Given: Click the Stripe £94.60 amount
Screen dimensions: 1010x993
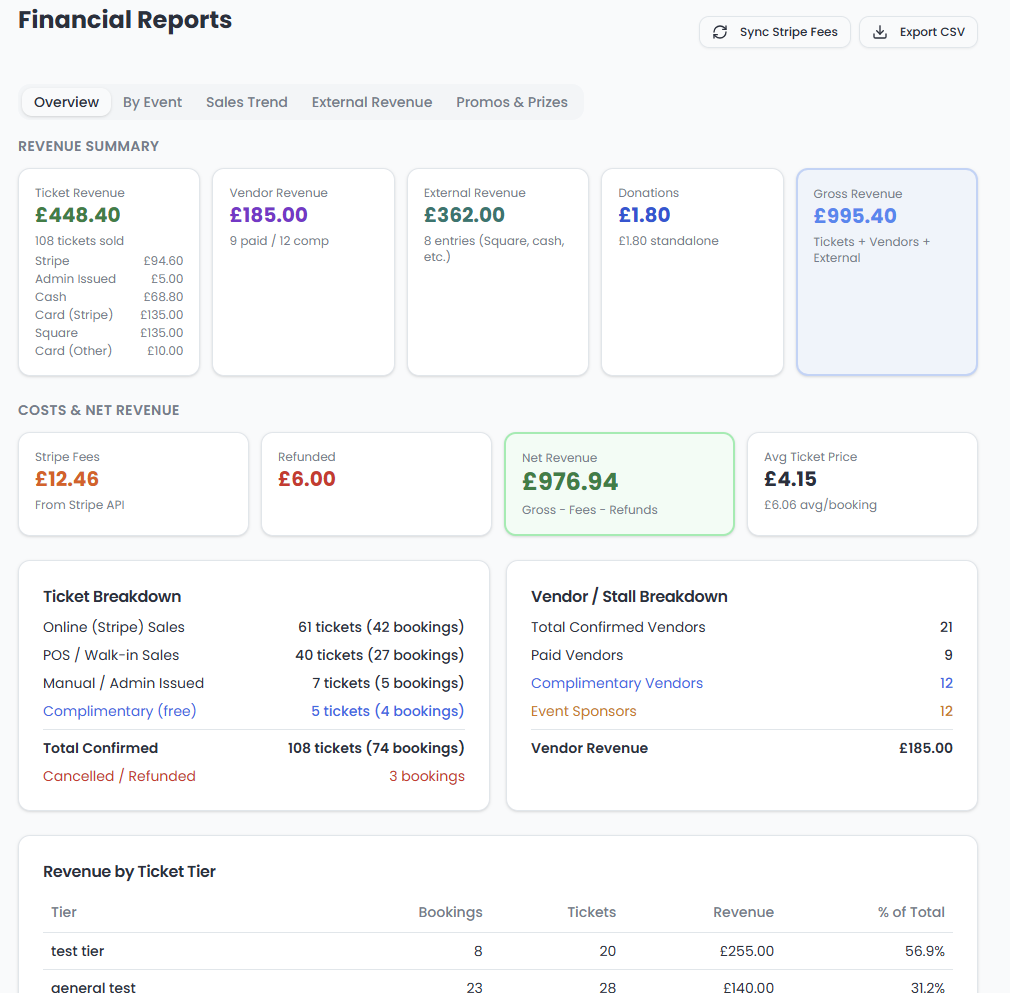Looking at the screenshot, I should click(x=163, y=261).
